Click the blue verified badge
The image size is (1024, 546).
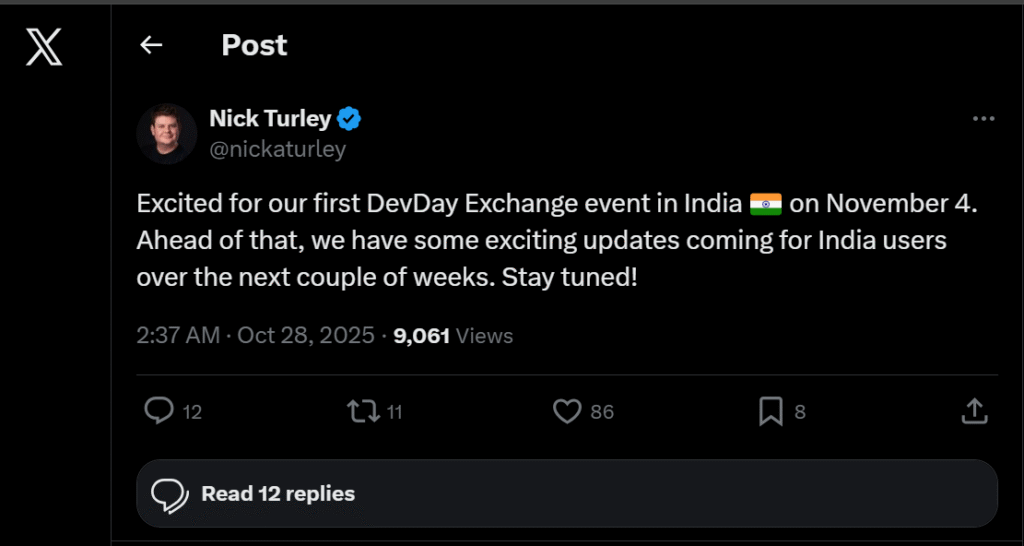click(x=349, y=119)
